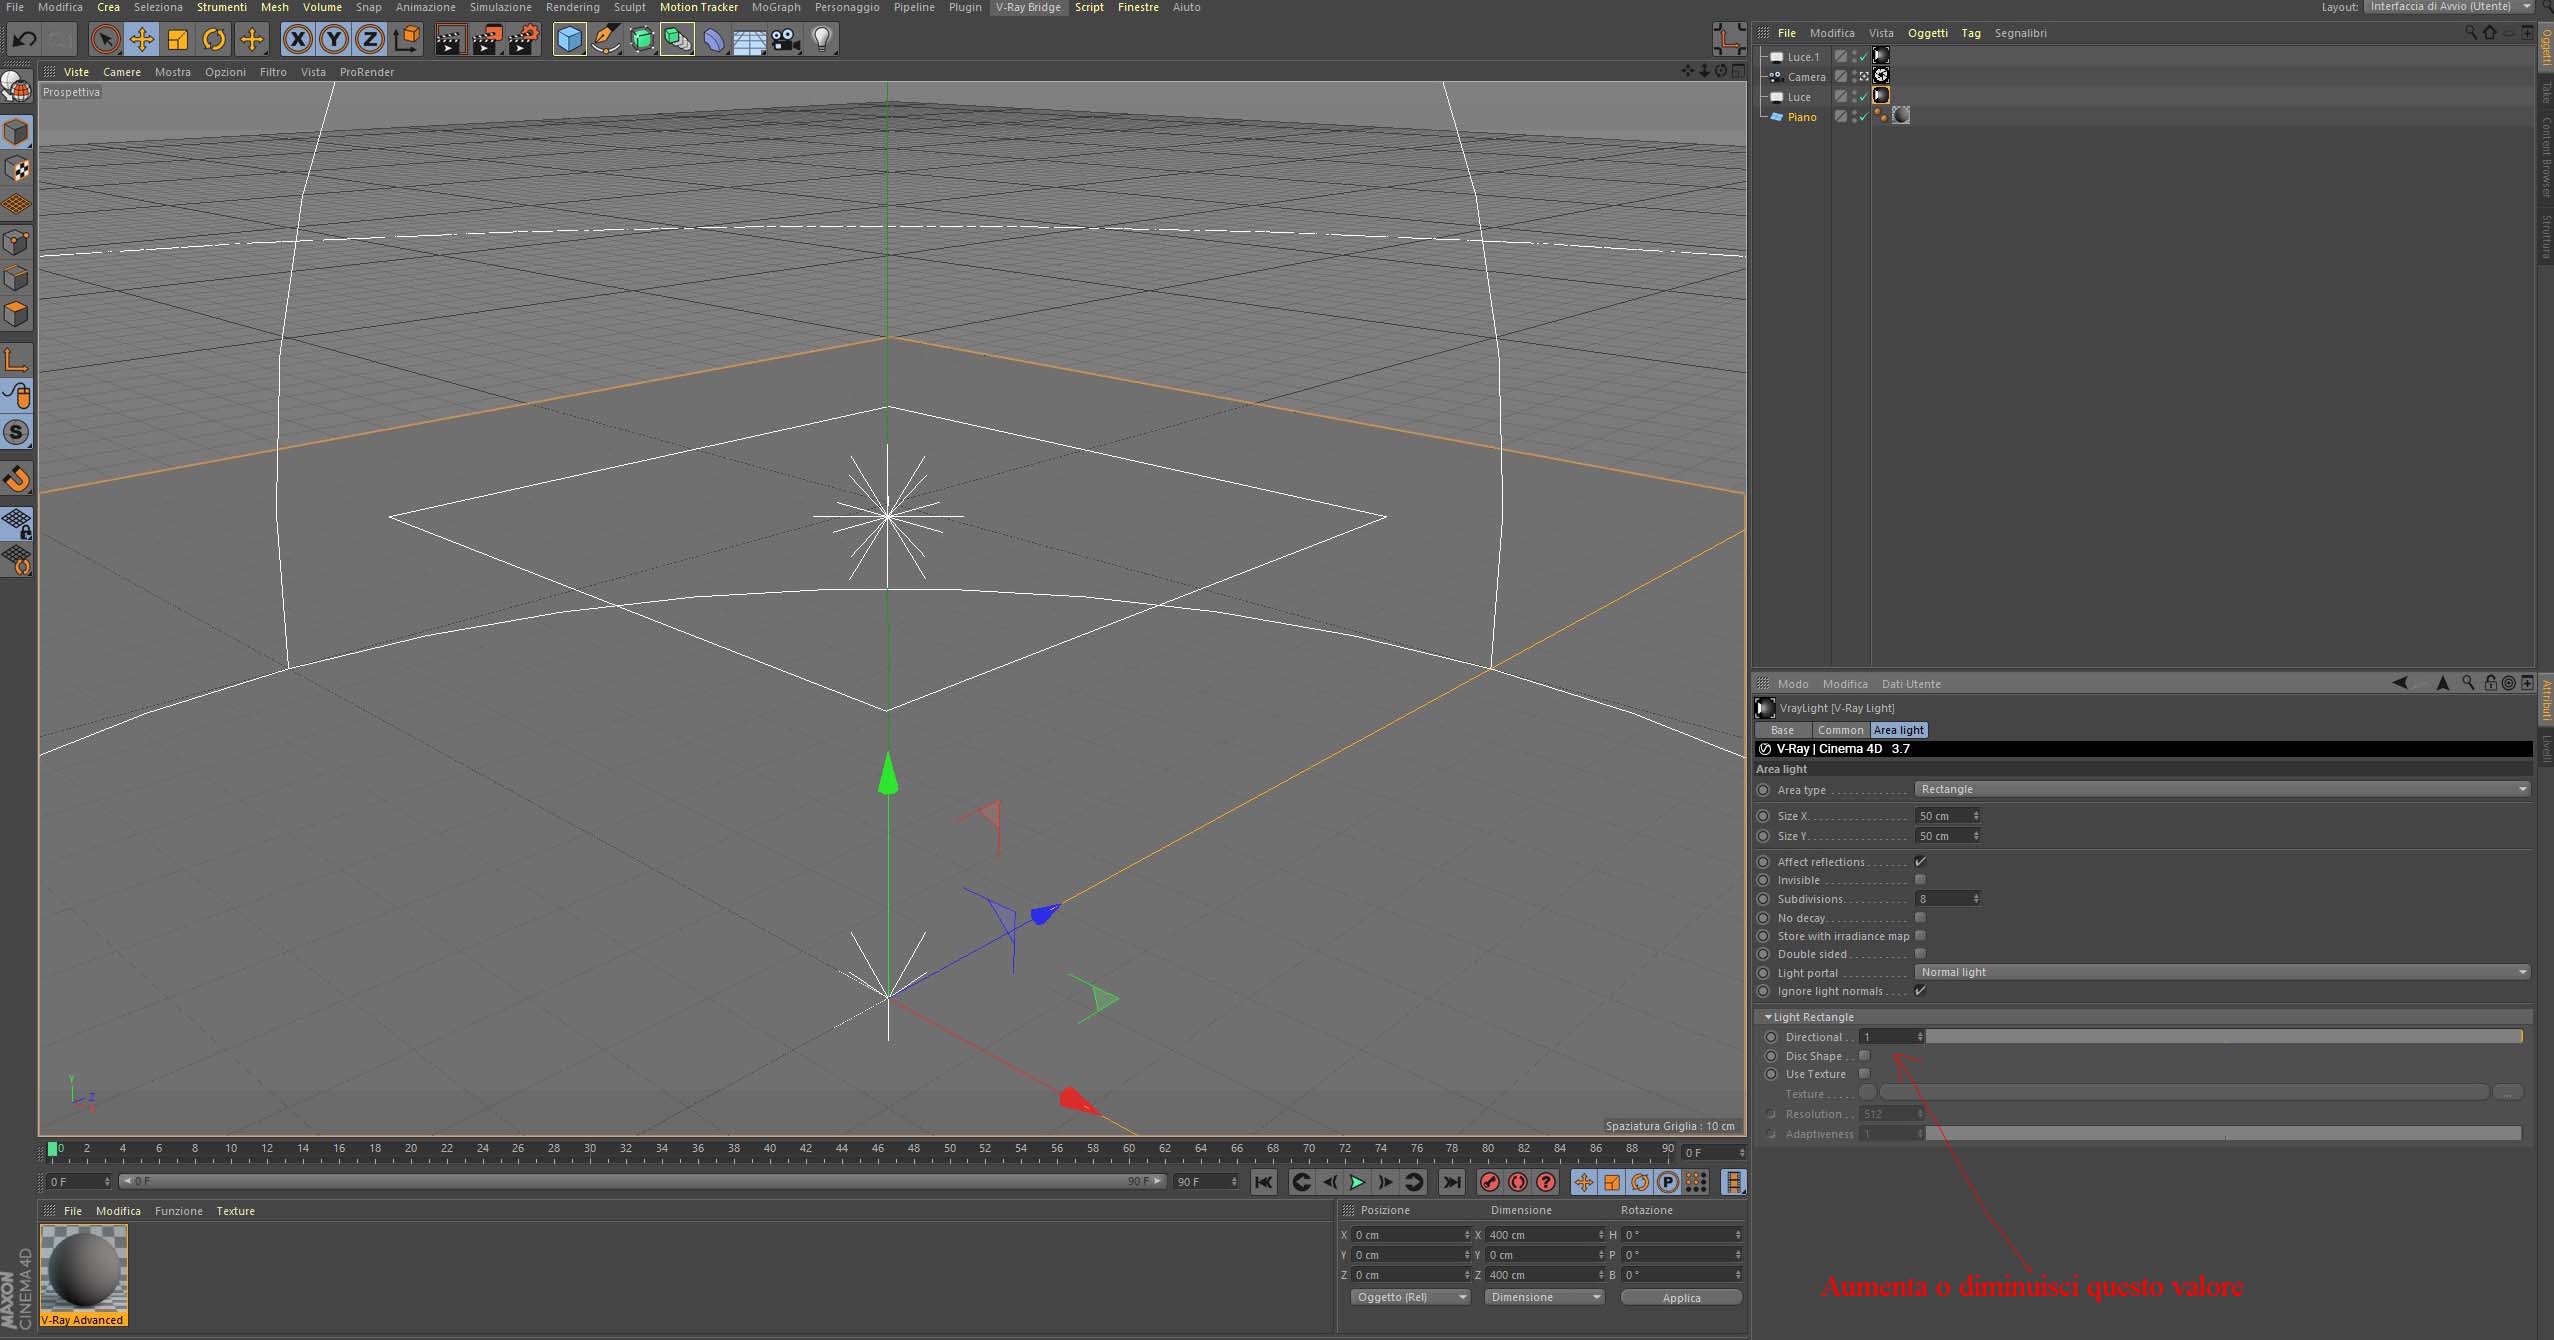Open the V-Ray Bridge menu
The height and width of the screenshot is (1340, 2554).
(x=1028, y=7)
